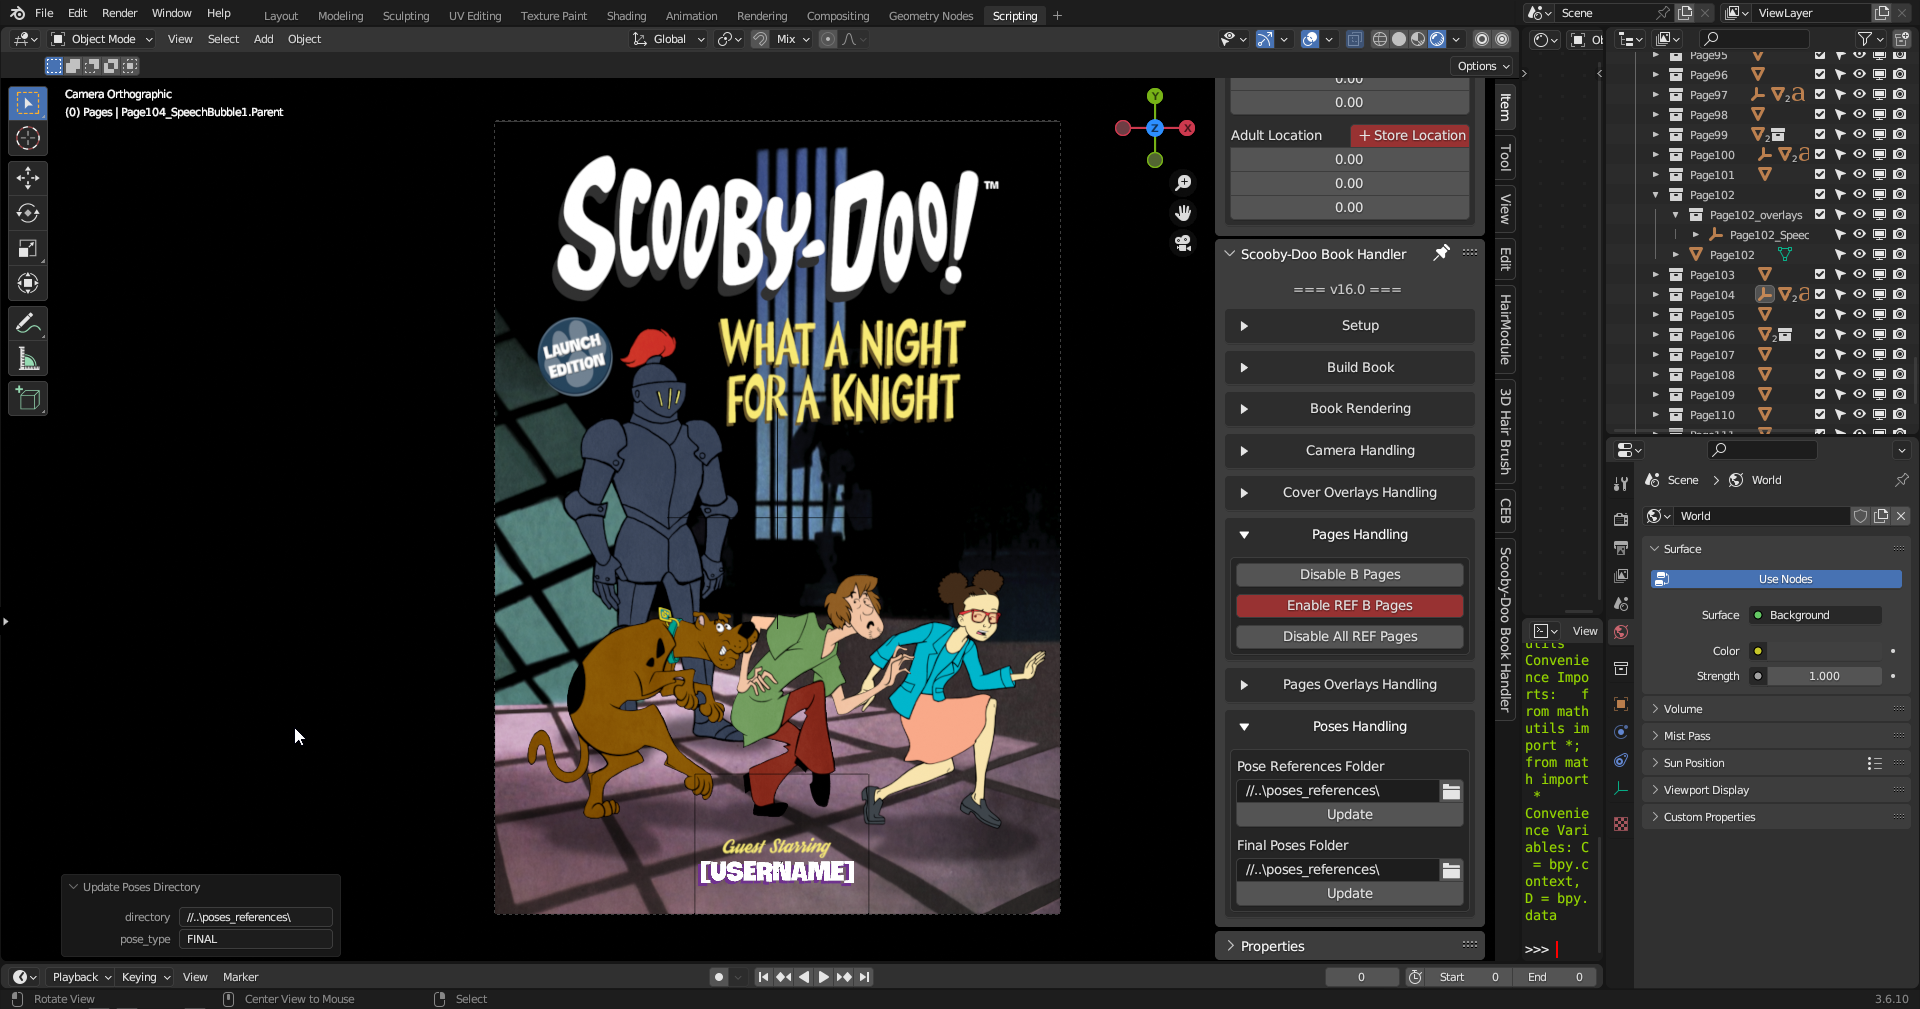Switch to rendered viewport shading
1920x1009 pixels.
1437,39
